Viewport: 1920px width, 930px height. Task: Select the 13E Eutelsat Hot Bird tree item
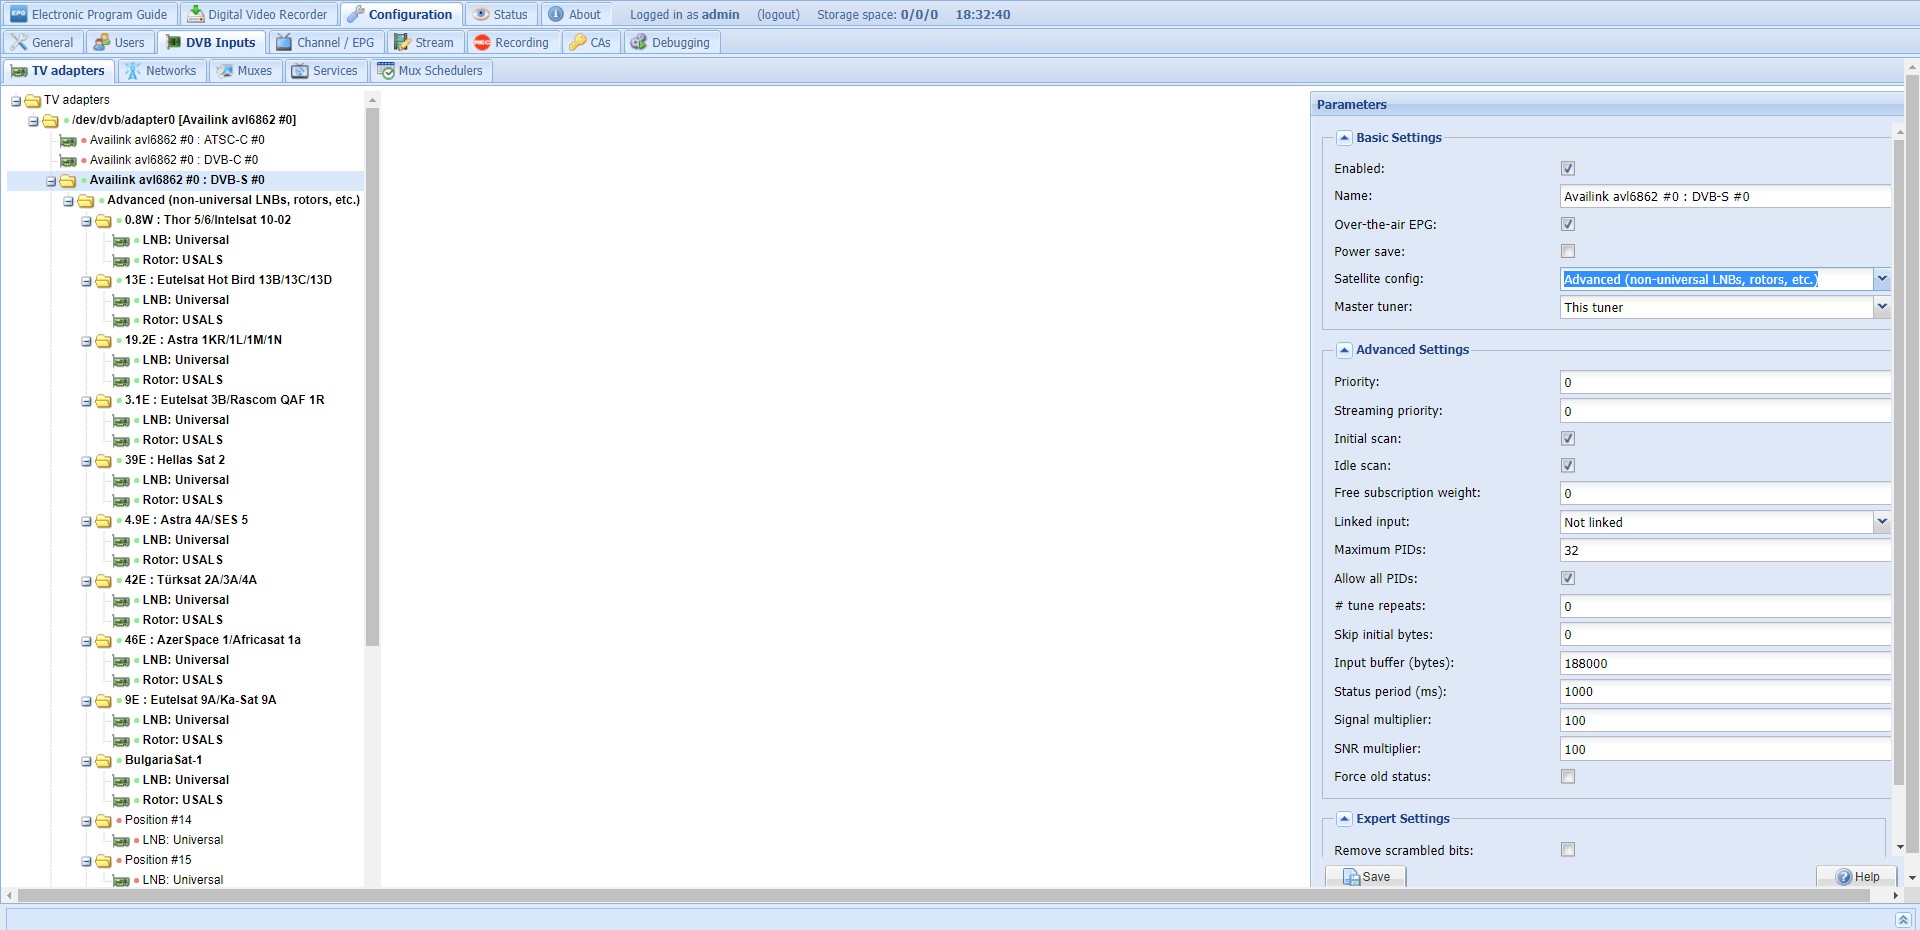click(x=228, y=280)
